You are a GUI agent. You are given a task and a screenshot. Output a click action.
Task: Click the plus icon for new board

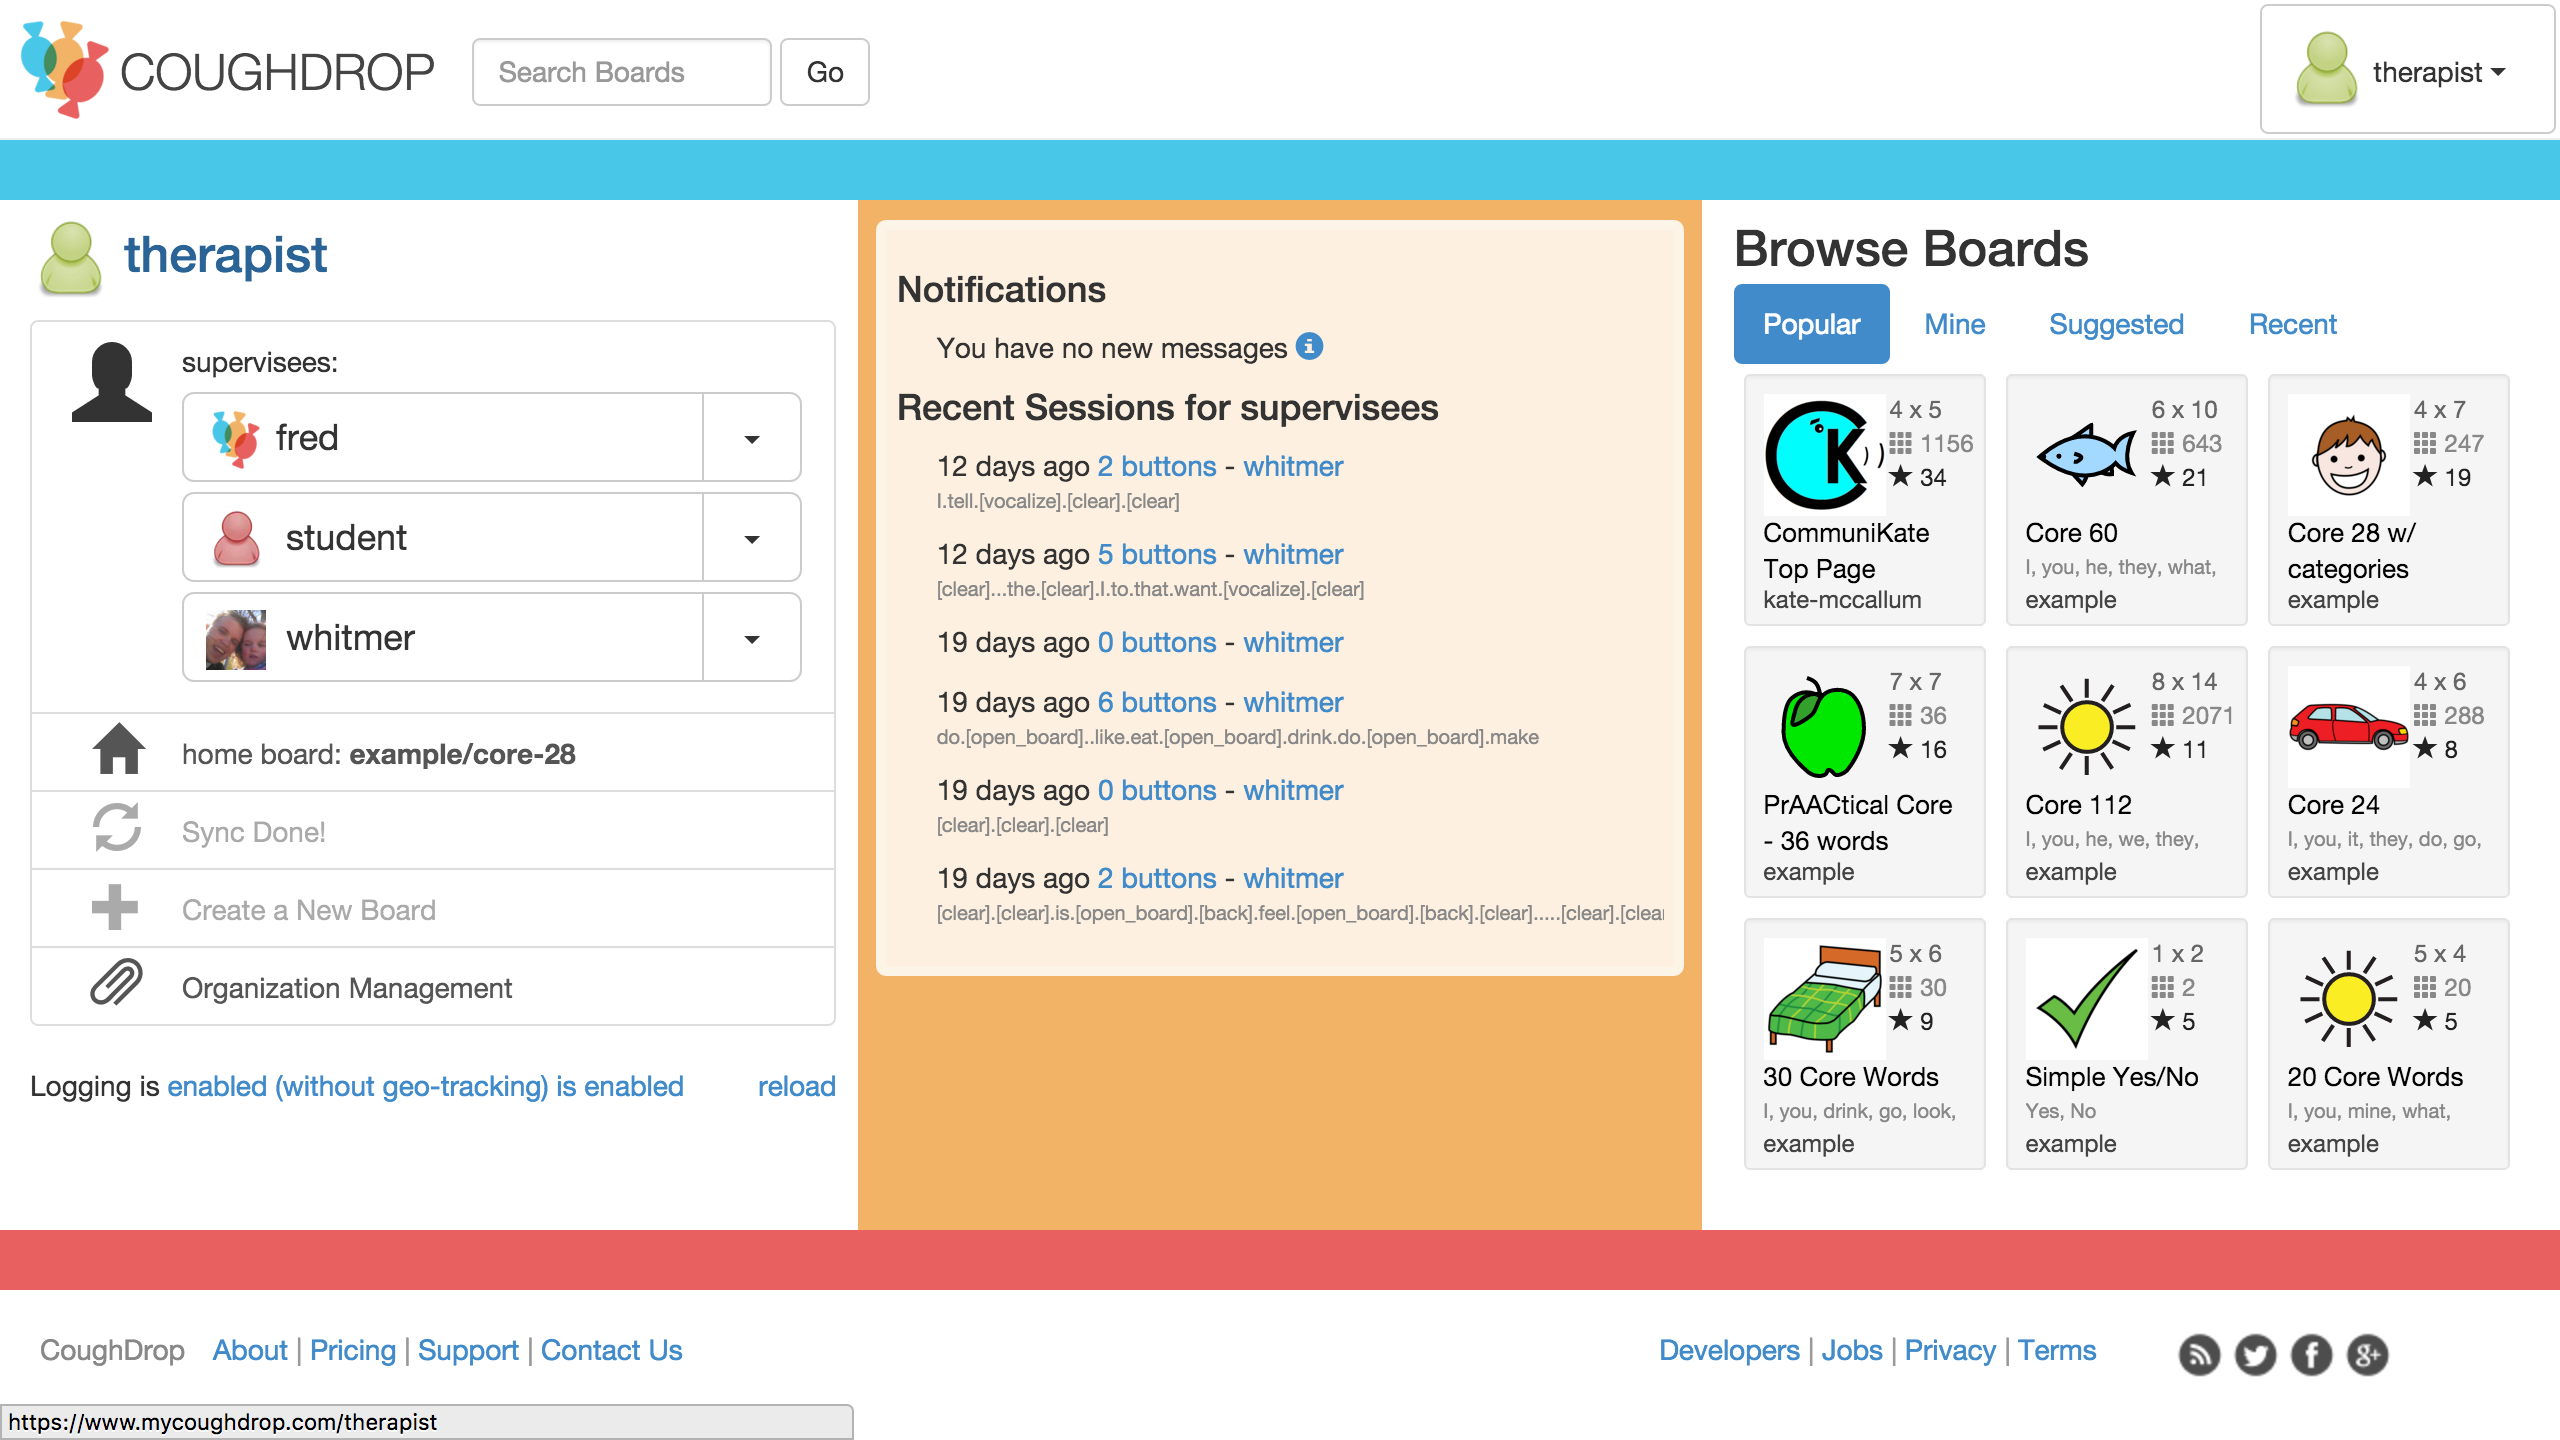point(114,908)
